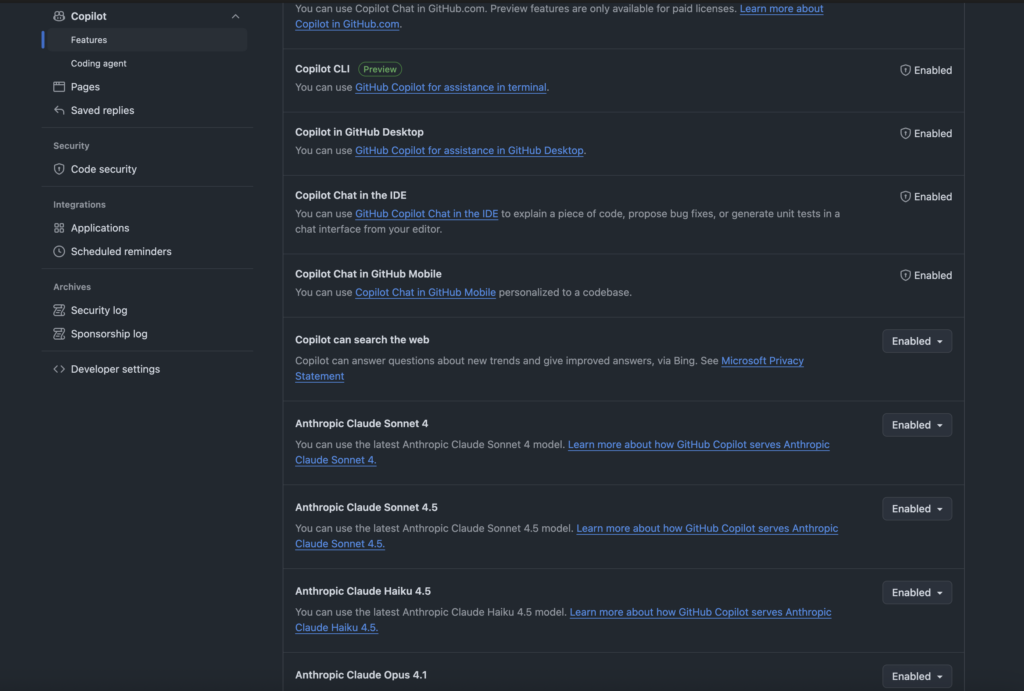Click the Sponsorship log icon
Viewport: 1024px width, 691px height.
tap(59, 334)
